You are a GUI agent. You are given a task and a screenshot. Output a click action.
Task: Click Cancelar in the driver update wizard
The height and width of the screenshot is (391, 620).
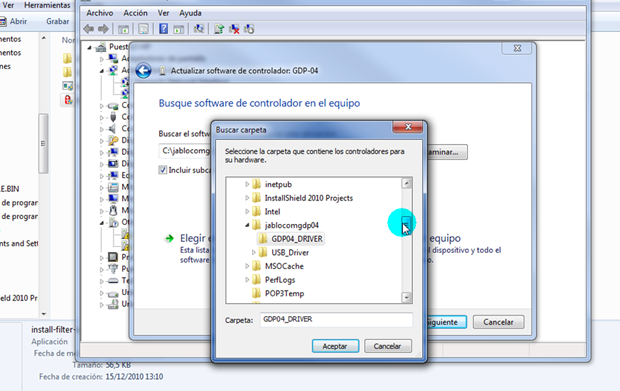pos(499,322)
